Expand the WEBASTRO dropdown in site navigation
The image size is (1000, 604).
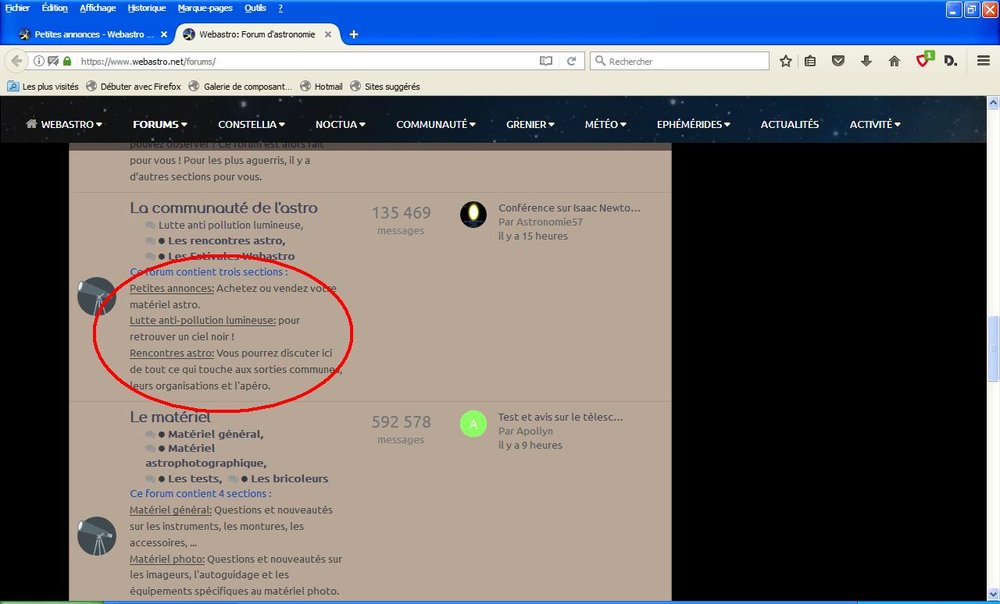pyautogui.click(x=64, y=124)
